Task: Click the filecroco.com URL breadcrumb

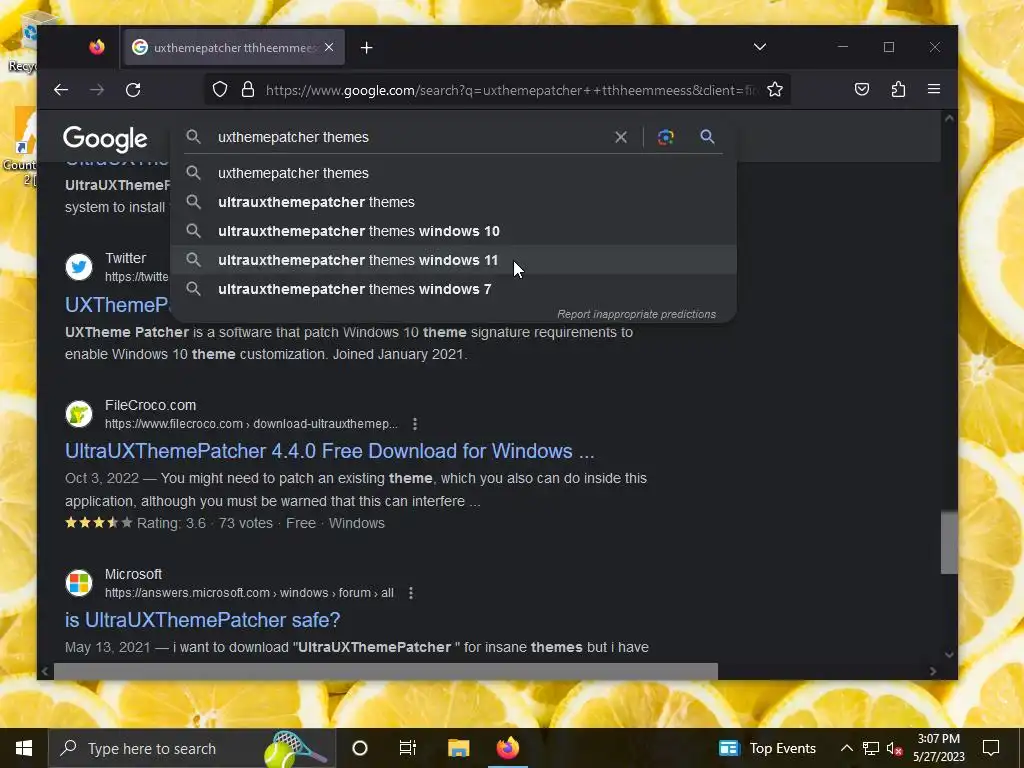Action: coord(251,424)
